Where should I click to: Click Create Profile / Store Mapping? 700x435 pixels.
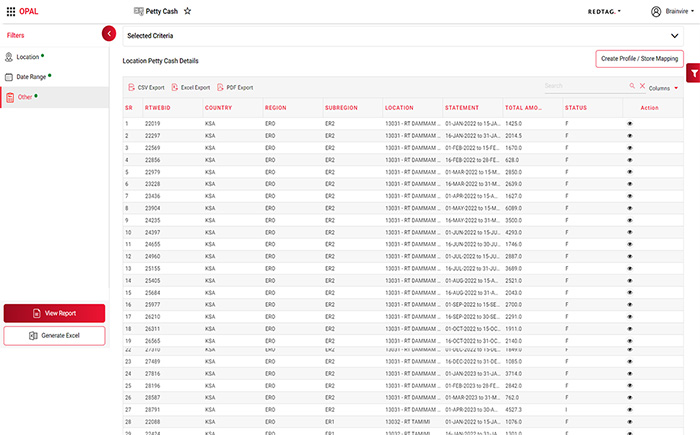click(x=639, y=59)
